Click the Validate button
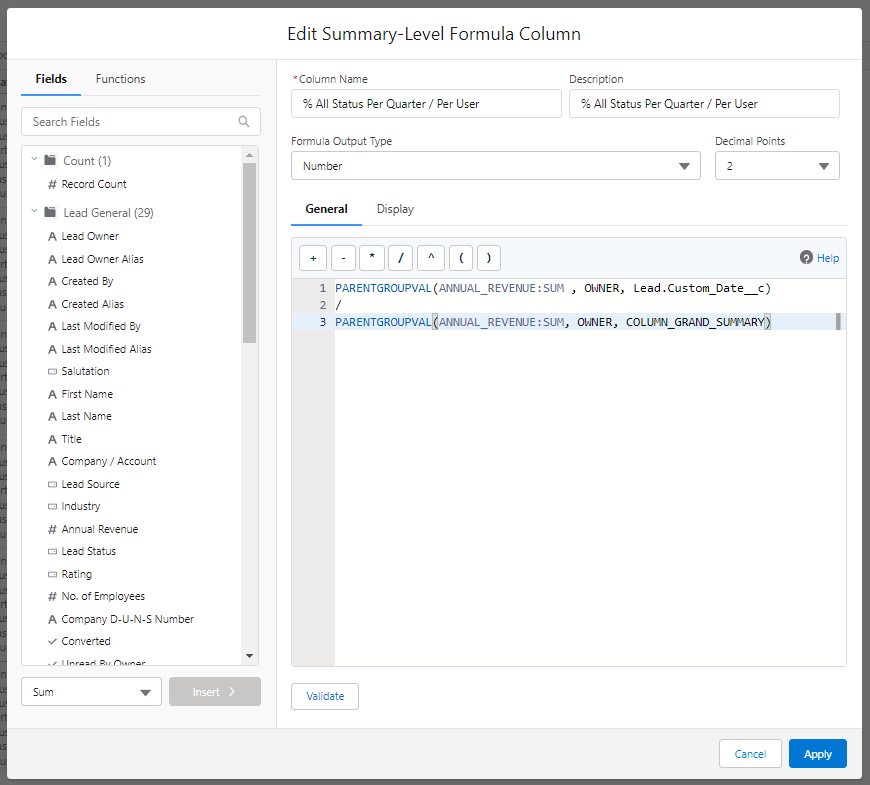This screenshot has height=785, width=870. pyautogui.click(x=325, y=696)
